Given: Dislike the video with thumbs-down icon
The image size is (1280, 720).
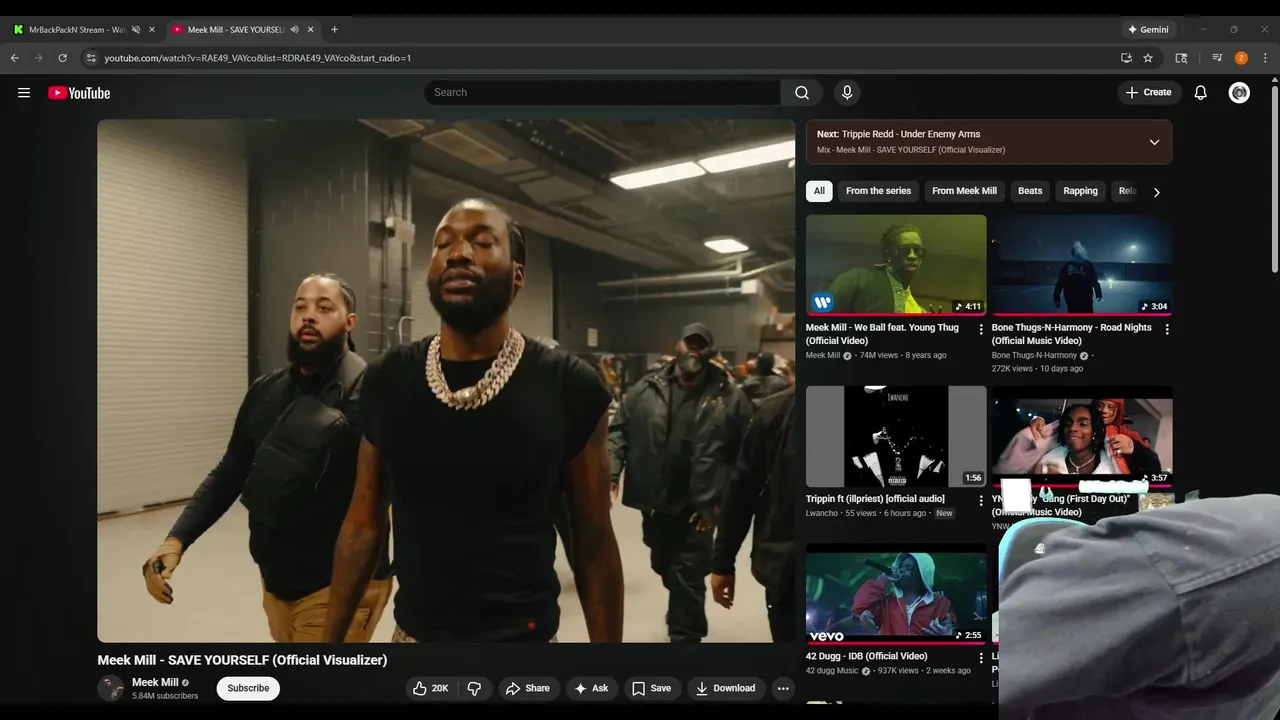Looking at the screenshot, I should click(474, 688).
